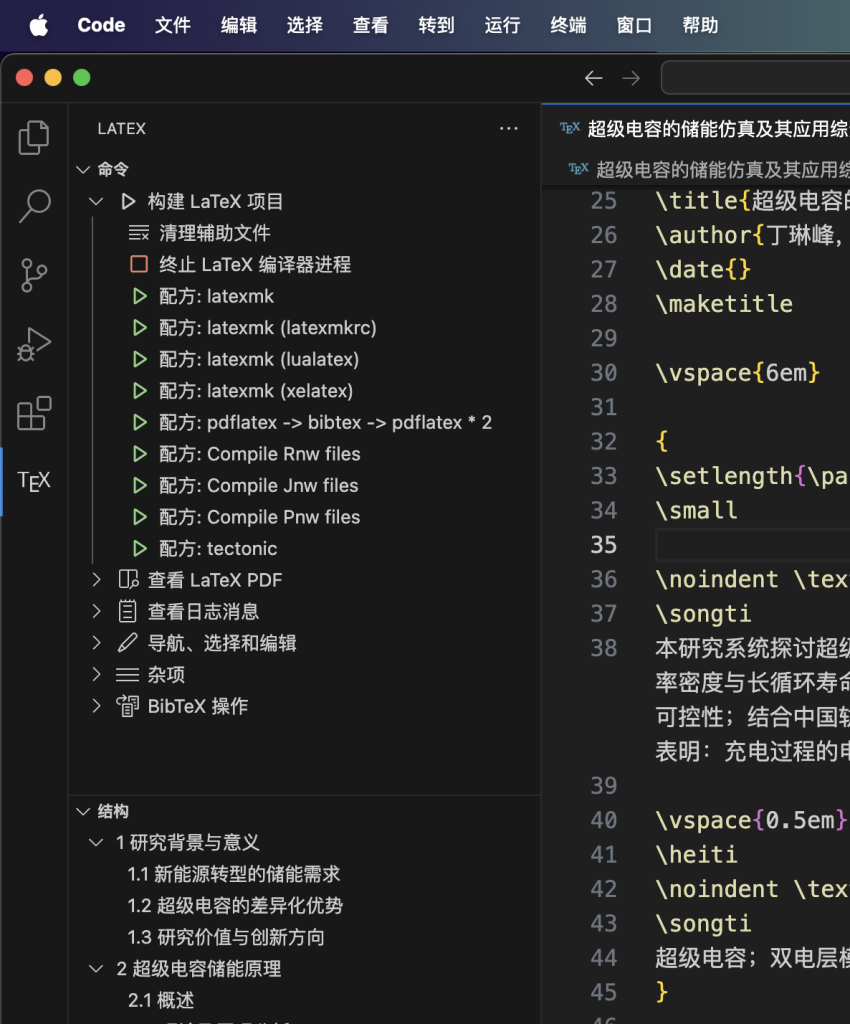
Task: Click the 查看日志消息 log icon
Action: (128, 611)
